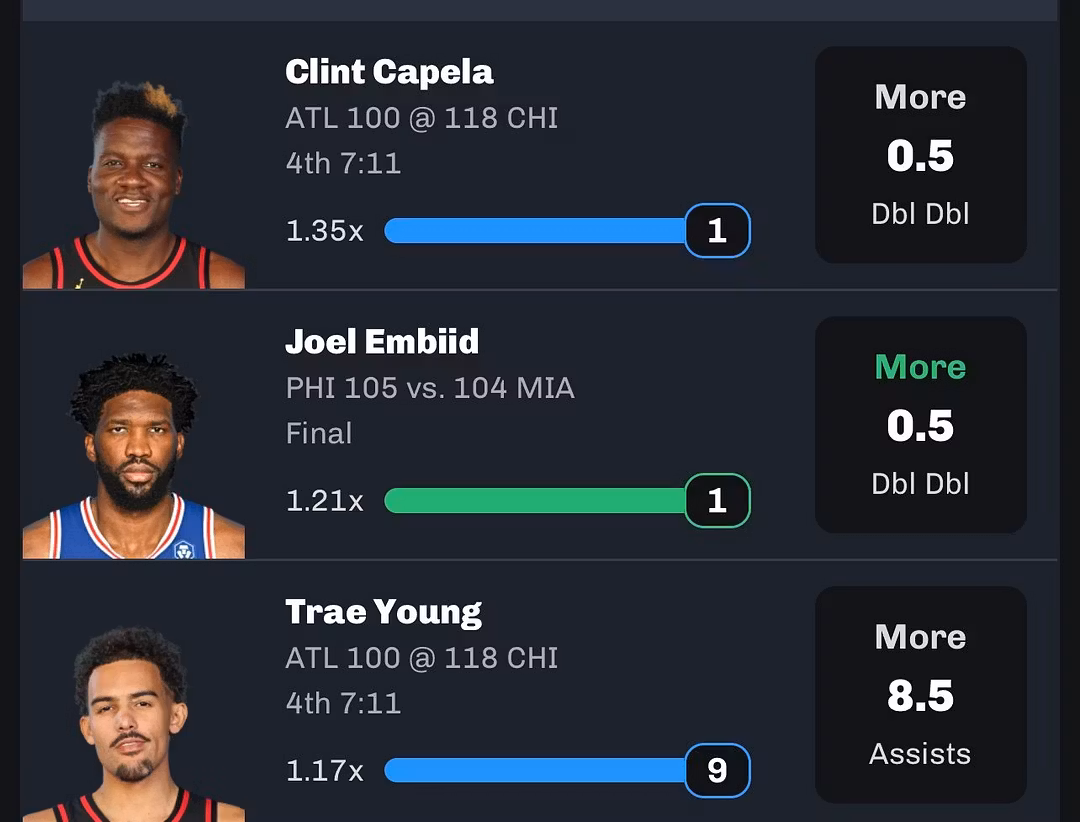Select Trae Young's More 8.5 Assists pick
The image size is (1080, 822).
(920, 694)
